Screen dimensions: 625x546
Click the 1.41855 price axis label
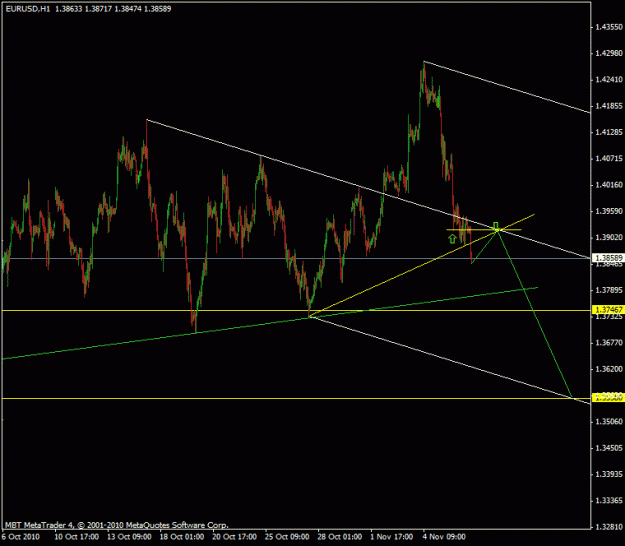pyautogui.click(x=609, y=106)
